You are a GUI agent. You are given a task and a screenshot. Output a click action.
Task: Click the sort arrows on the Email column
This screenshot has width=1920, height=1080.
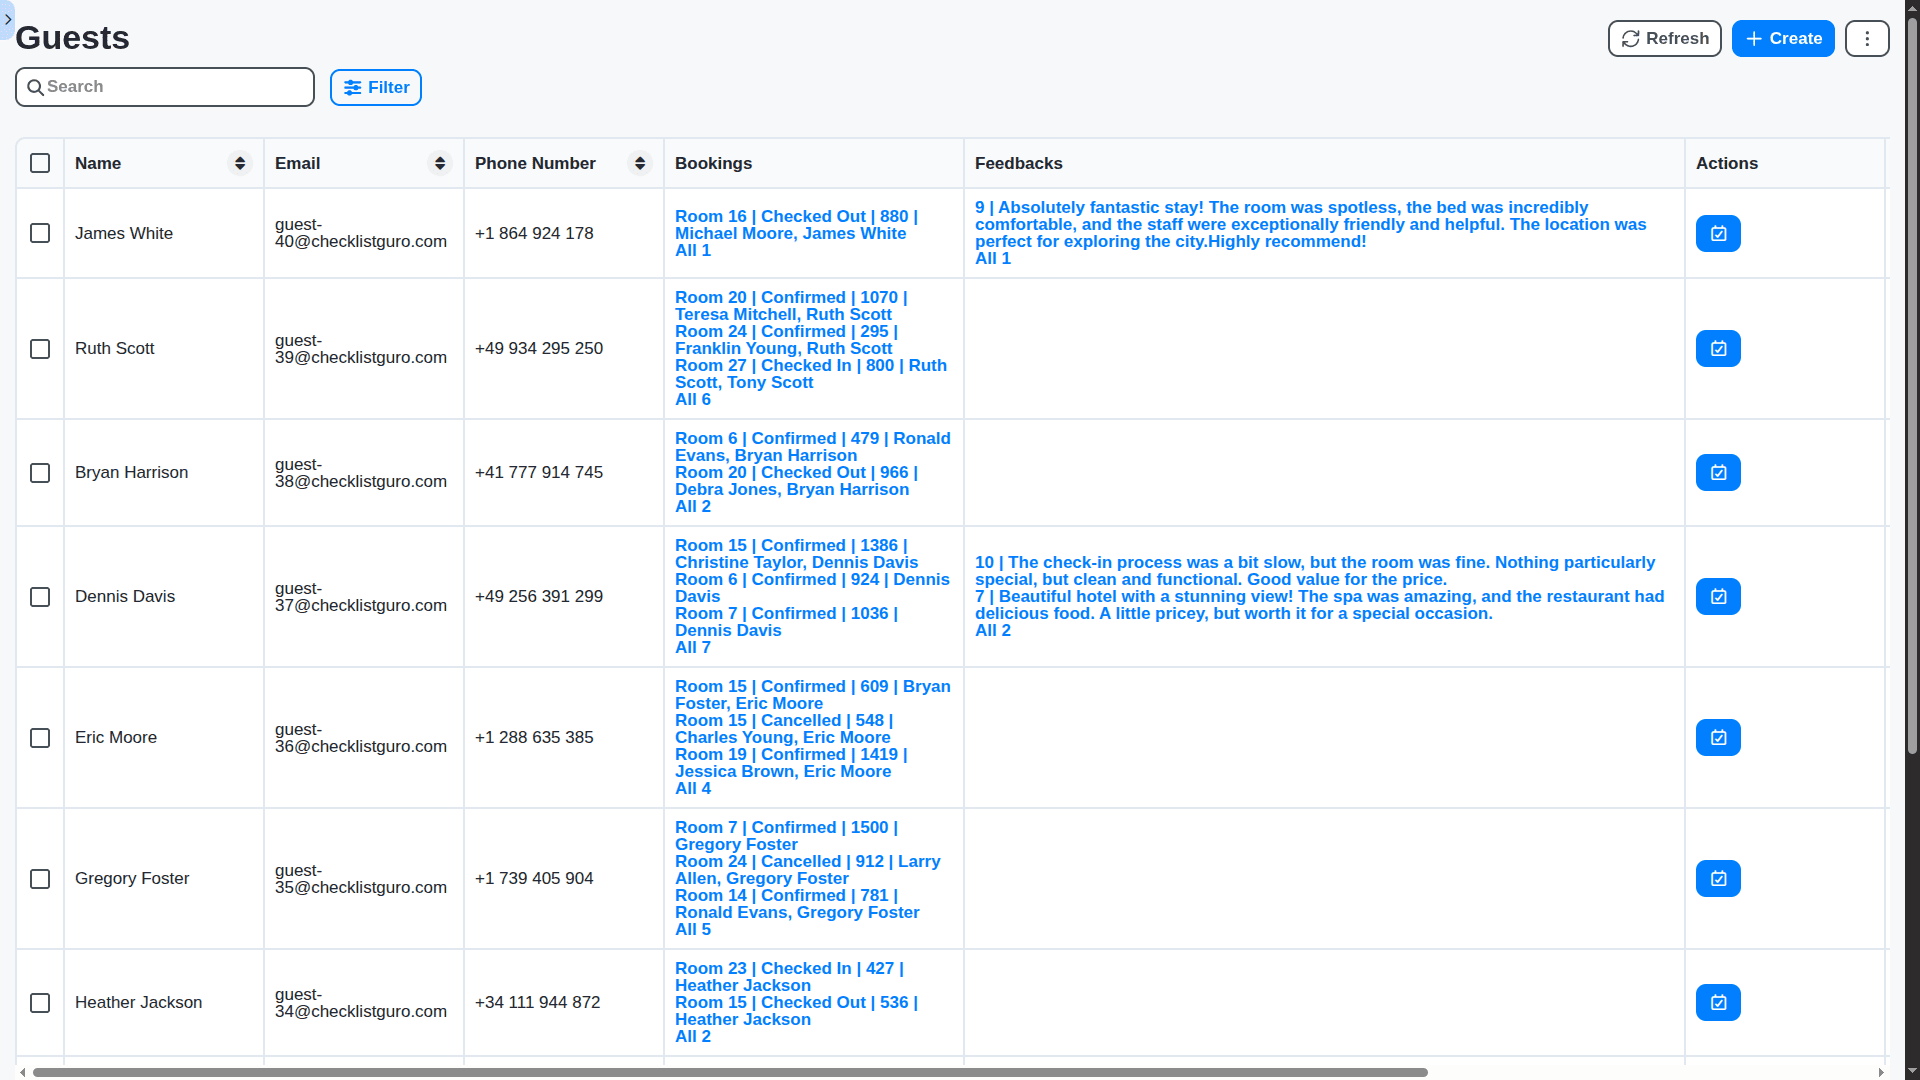tap(440, 163)
